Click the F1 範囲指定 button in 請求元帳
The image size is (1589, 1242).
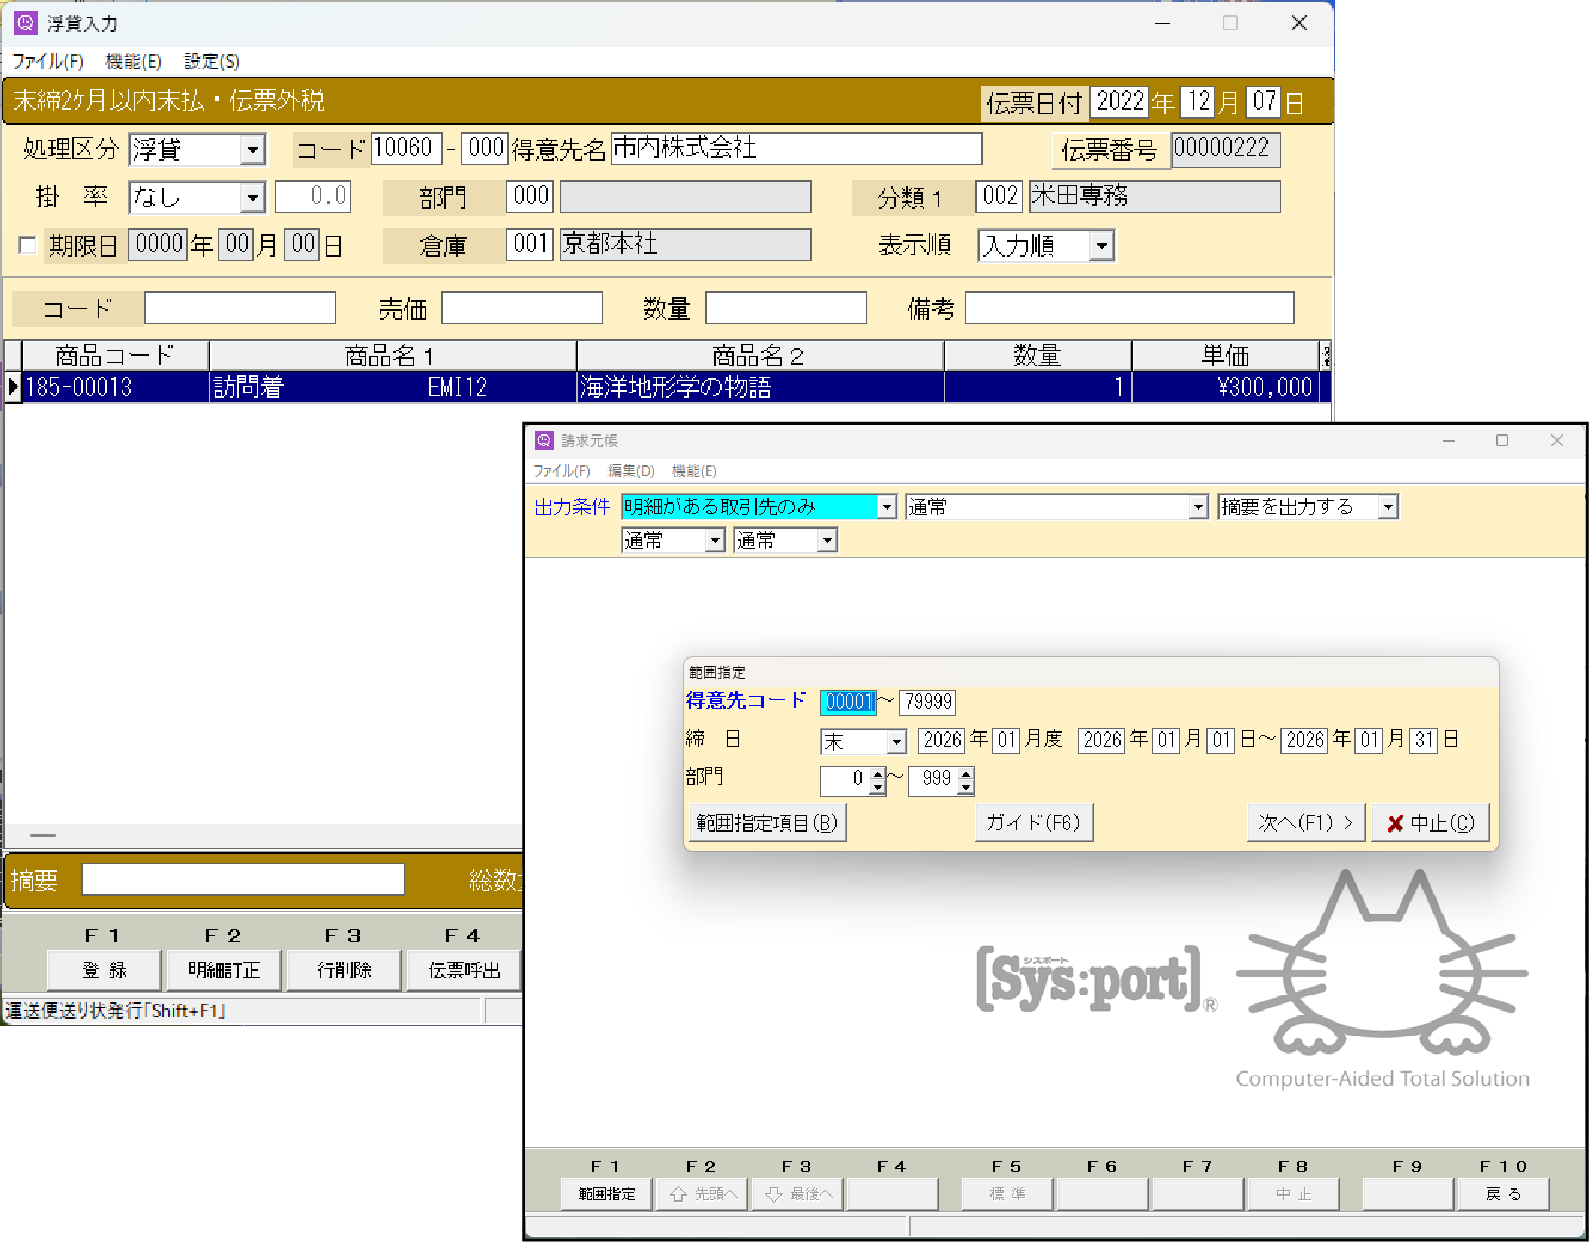(607, 1194)
